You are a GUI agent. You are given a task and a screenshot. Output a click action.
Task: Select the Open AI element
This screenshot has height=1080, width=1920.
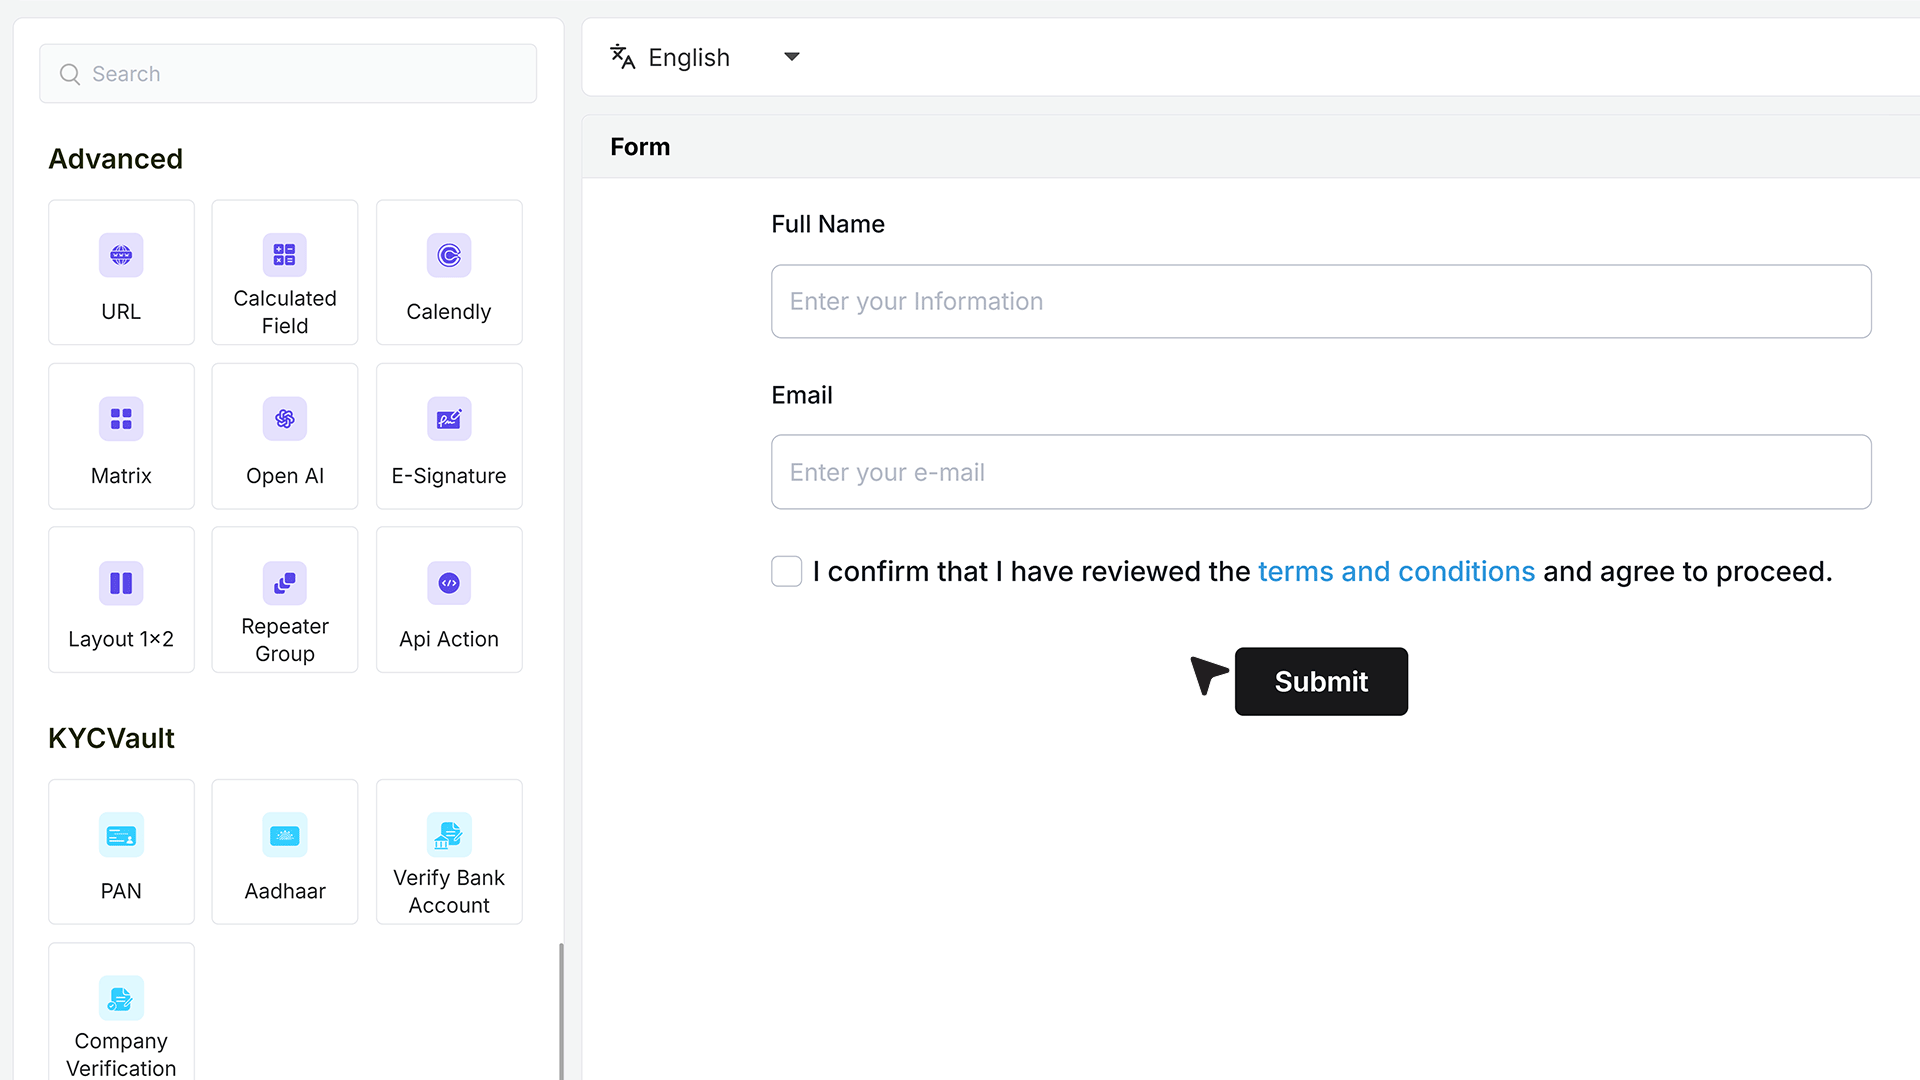[x=285, y=436]
